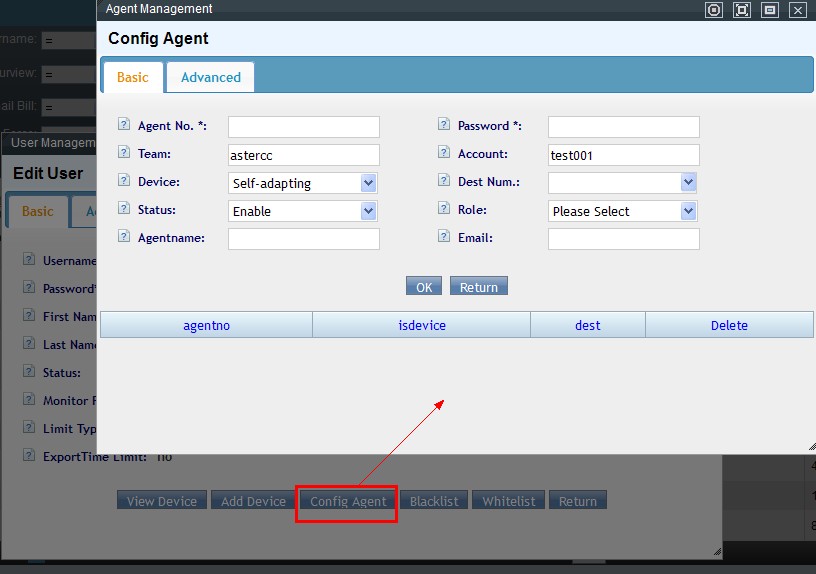
Task: Click Delete column header
Action: click(729, 325)
